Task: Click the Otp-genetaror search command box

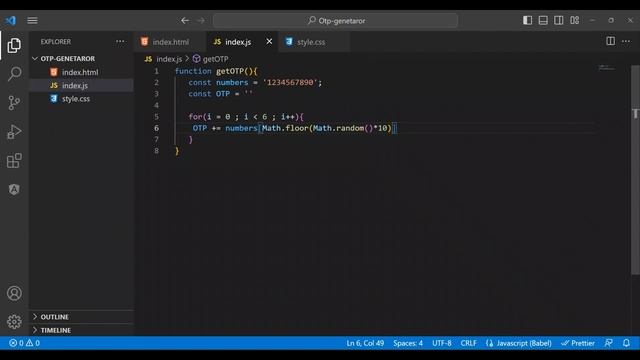Action: tap(335, 20)
